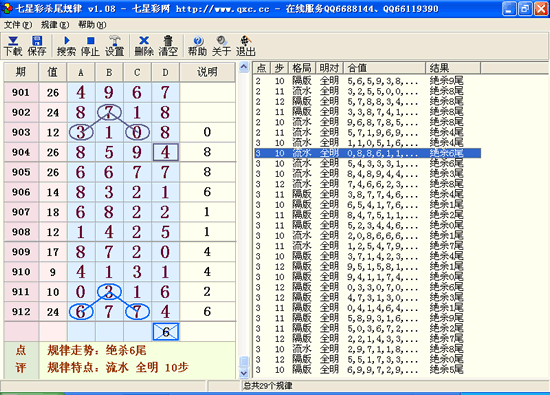
Task: Select rule row with 合值 9,6,8,7,8,5
Action: 367,122
